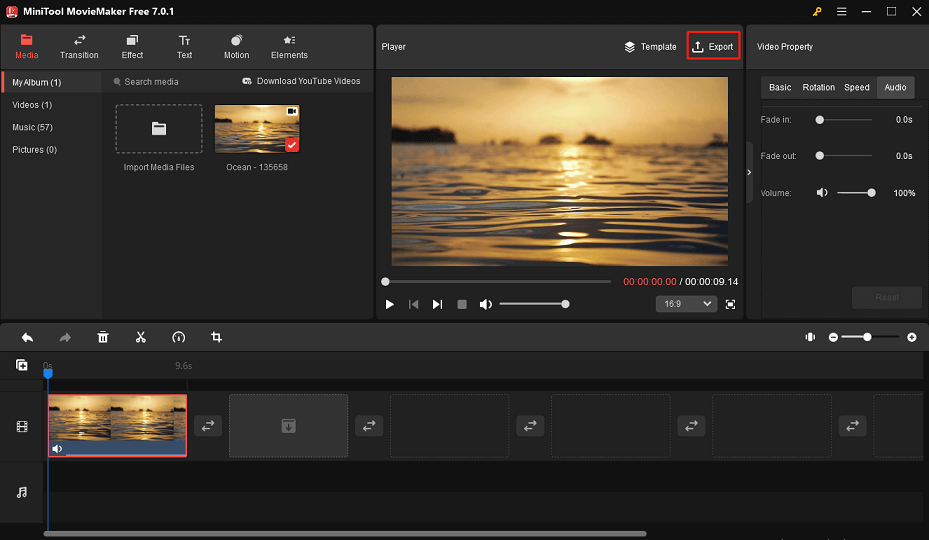
Task: Zoom in the timeline
Action: click(912, 337)
